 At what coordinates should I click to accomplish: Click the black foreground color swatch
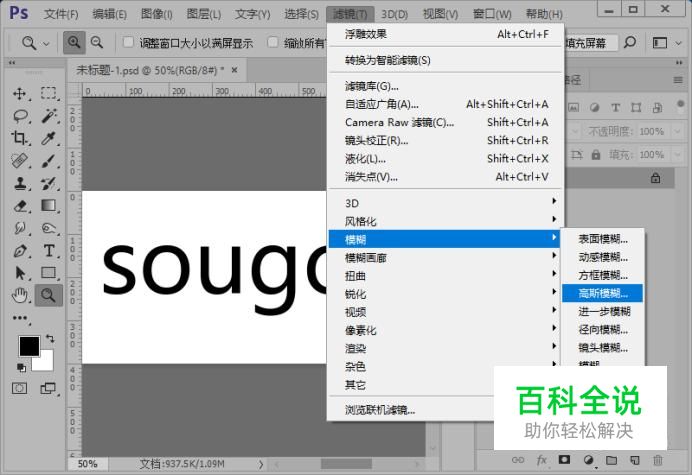[x=29, y=346]
